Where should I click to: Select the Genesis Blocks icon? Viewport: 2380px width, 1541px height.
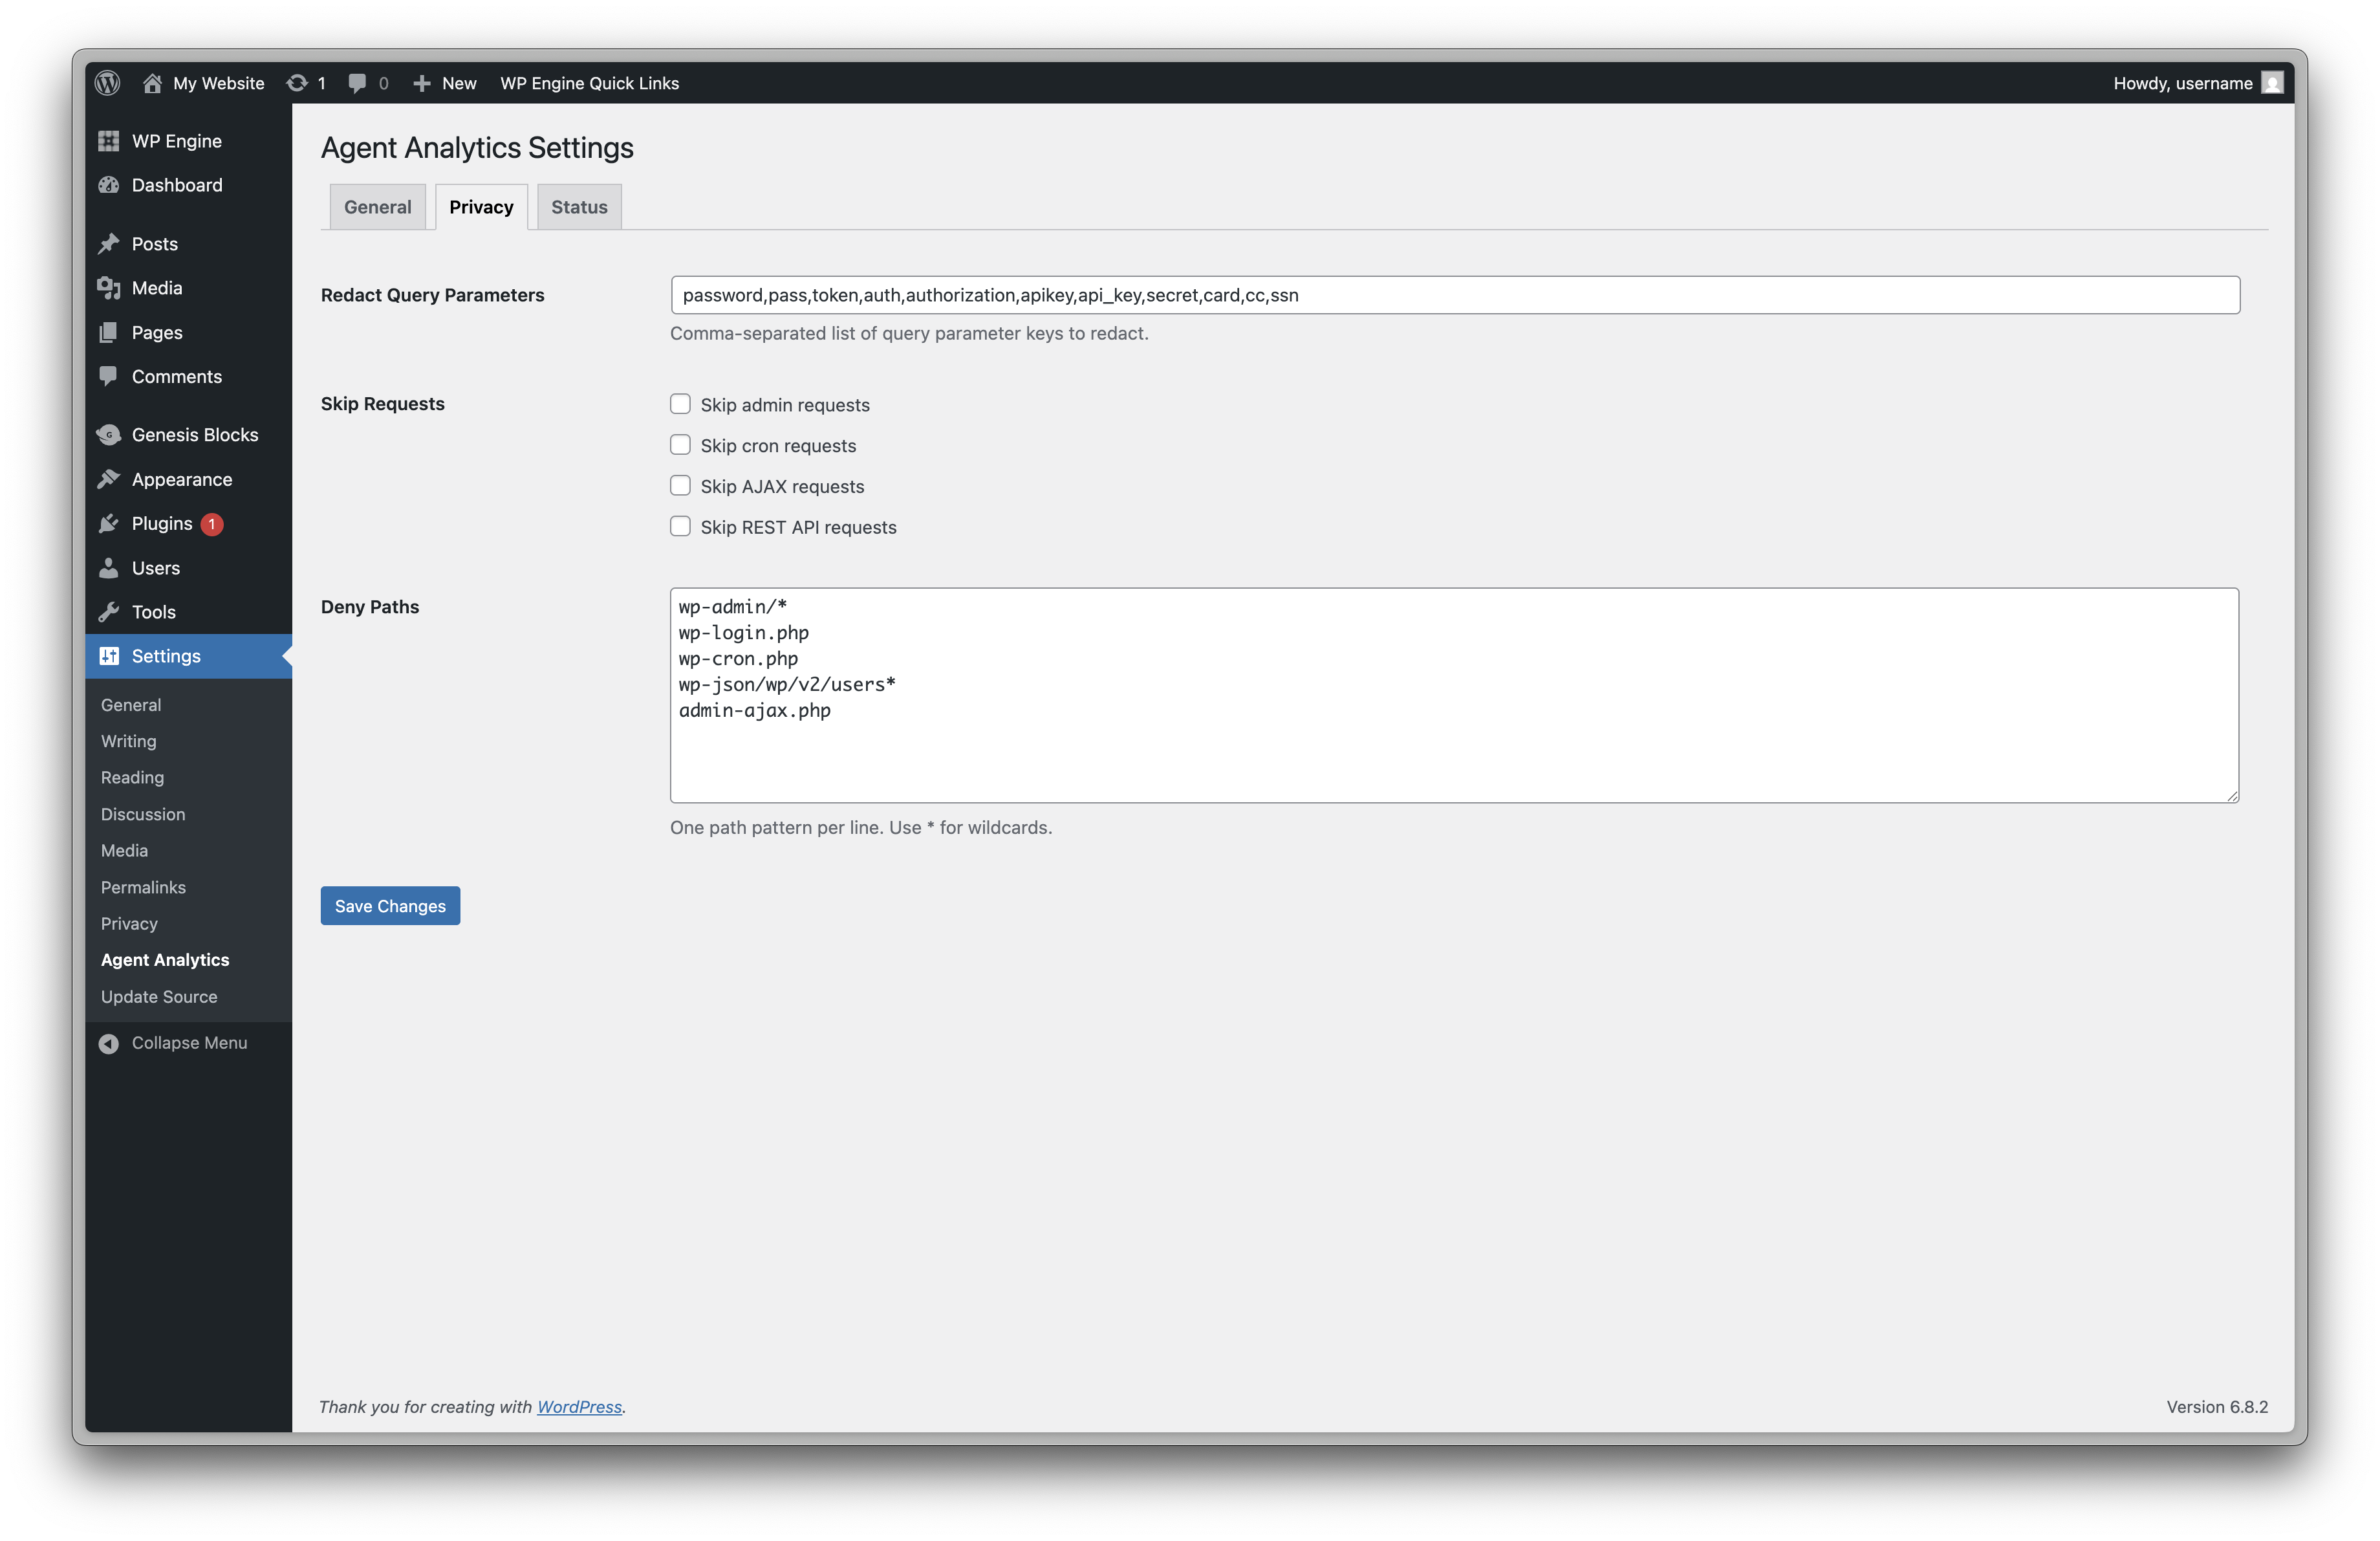pos(109,434)
